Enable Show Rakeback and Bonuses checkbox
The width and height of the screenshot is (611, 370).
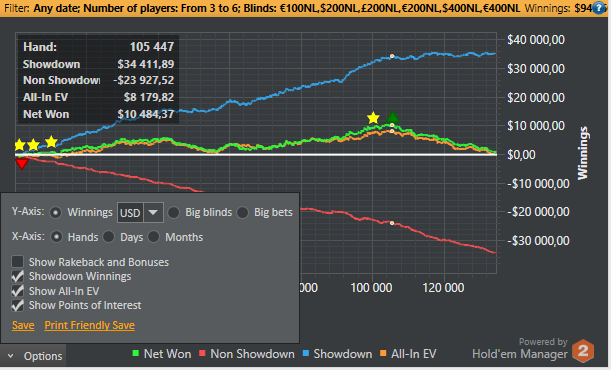coord(18,262)
